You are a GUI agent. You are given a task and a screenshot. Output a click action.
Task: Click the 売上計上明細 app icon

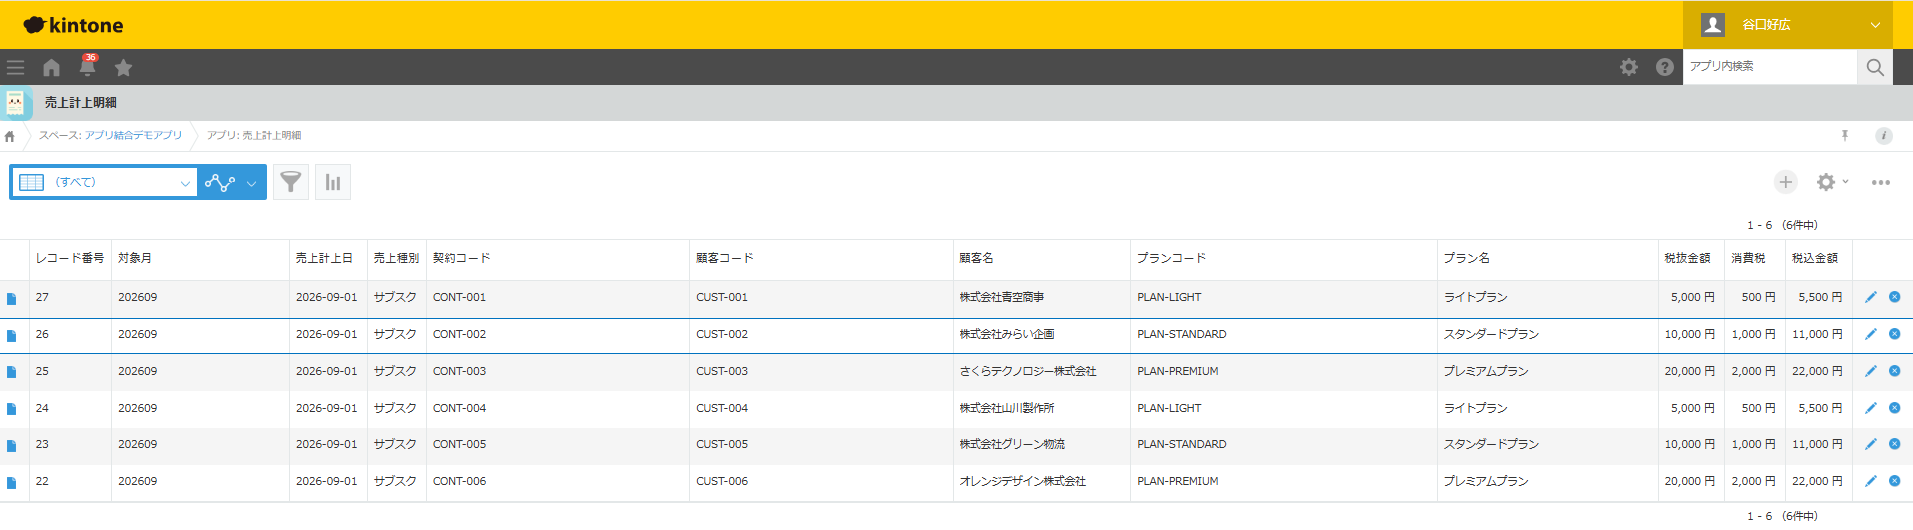pyautogui.click(x=15, y=103)
